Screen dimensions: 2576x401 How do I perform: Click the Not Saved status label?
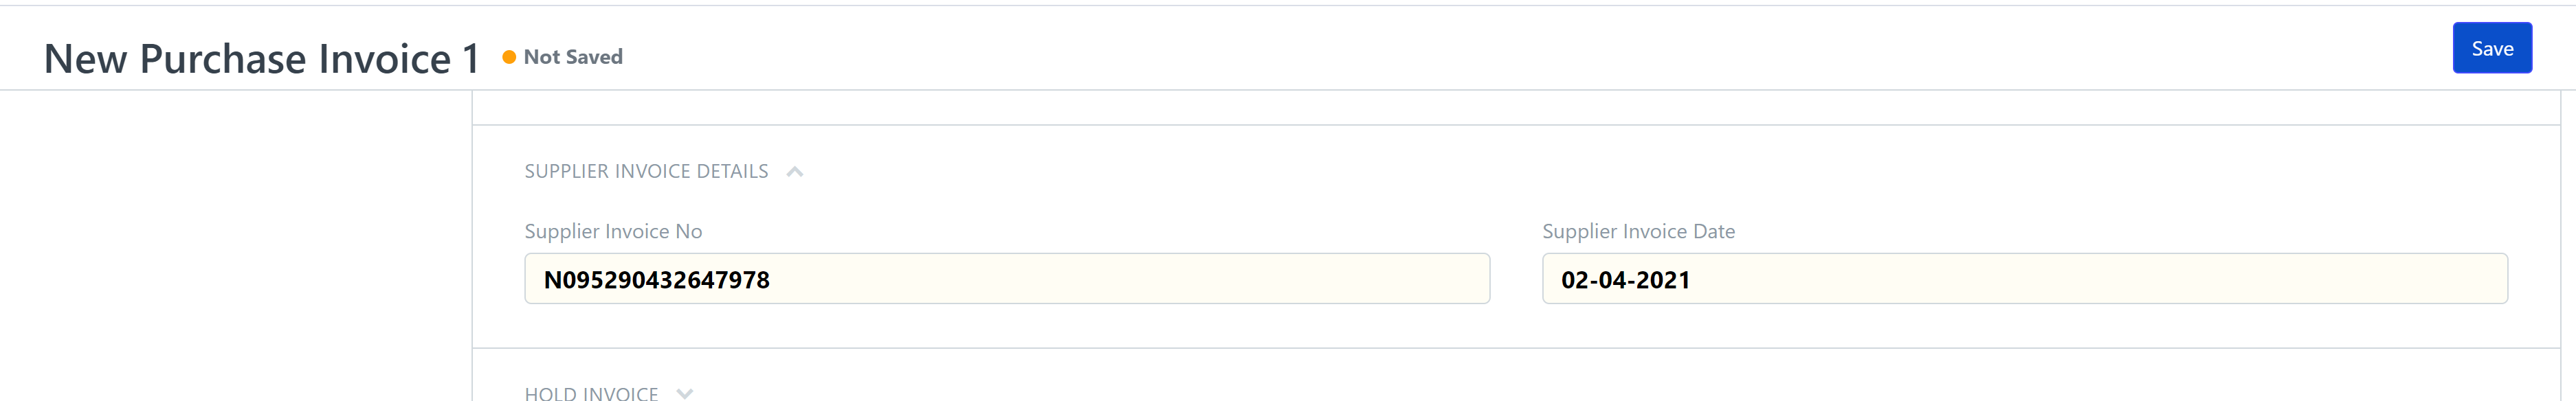coord(573,57)
